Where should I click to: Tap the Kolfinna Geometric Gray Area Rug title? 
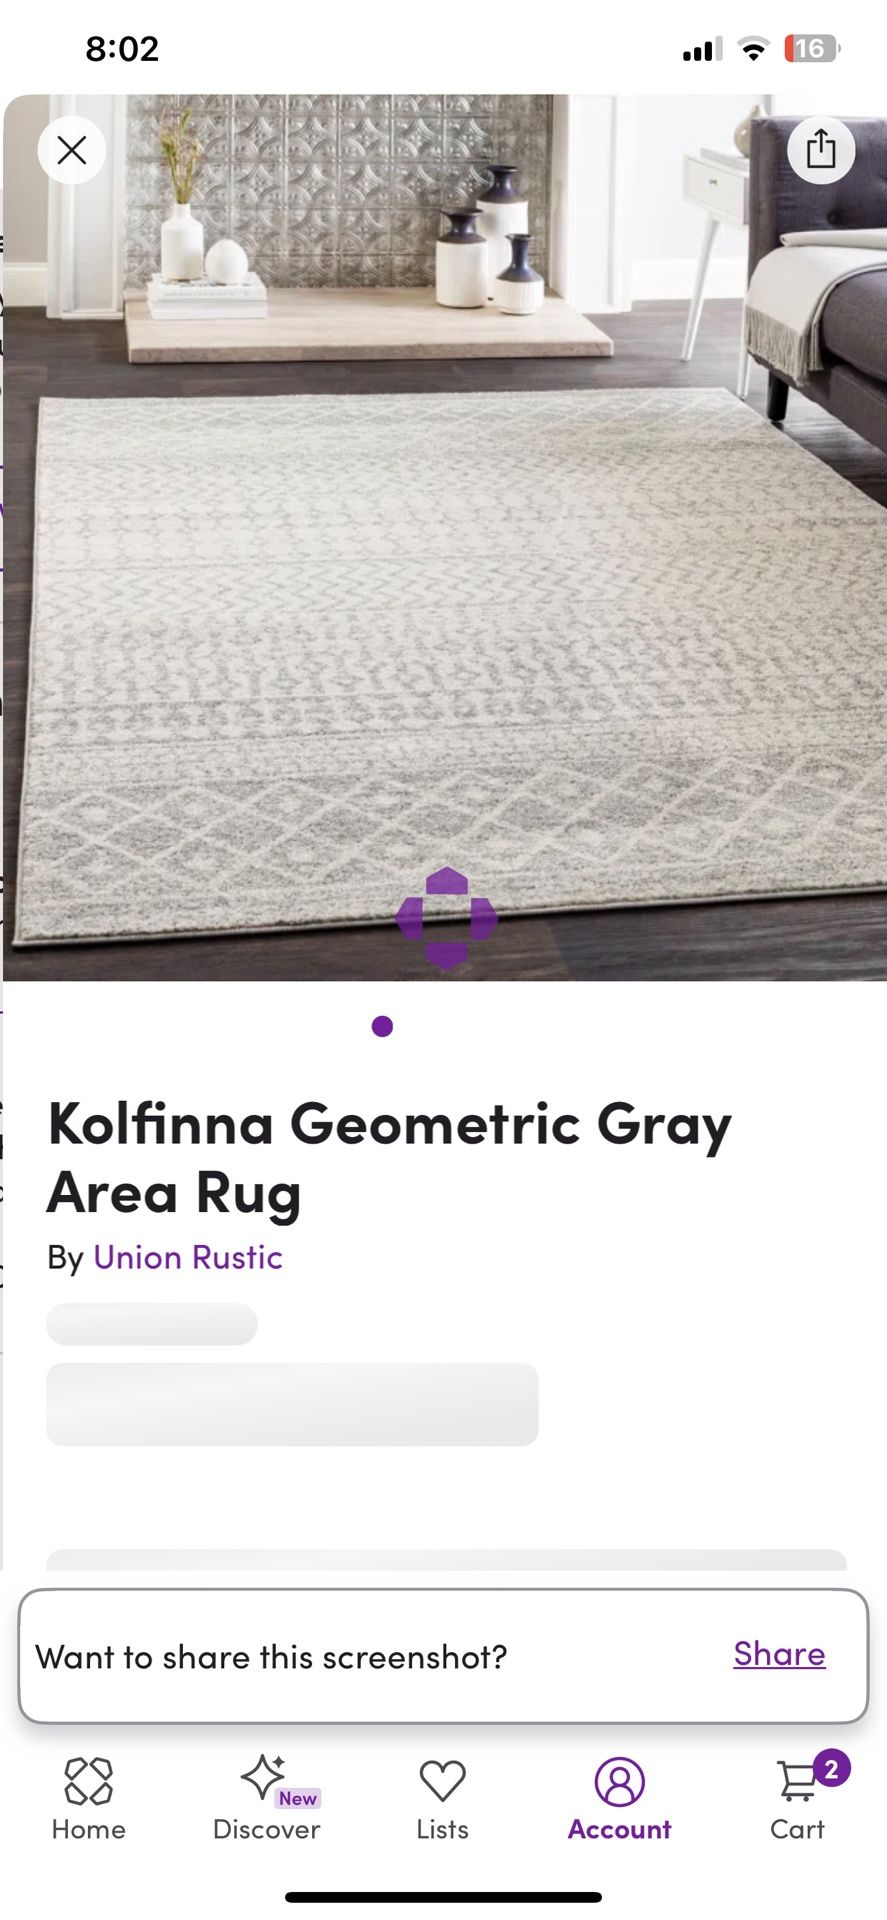(x=390, y=1157)
